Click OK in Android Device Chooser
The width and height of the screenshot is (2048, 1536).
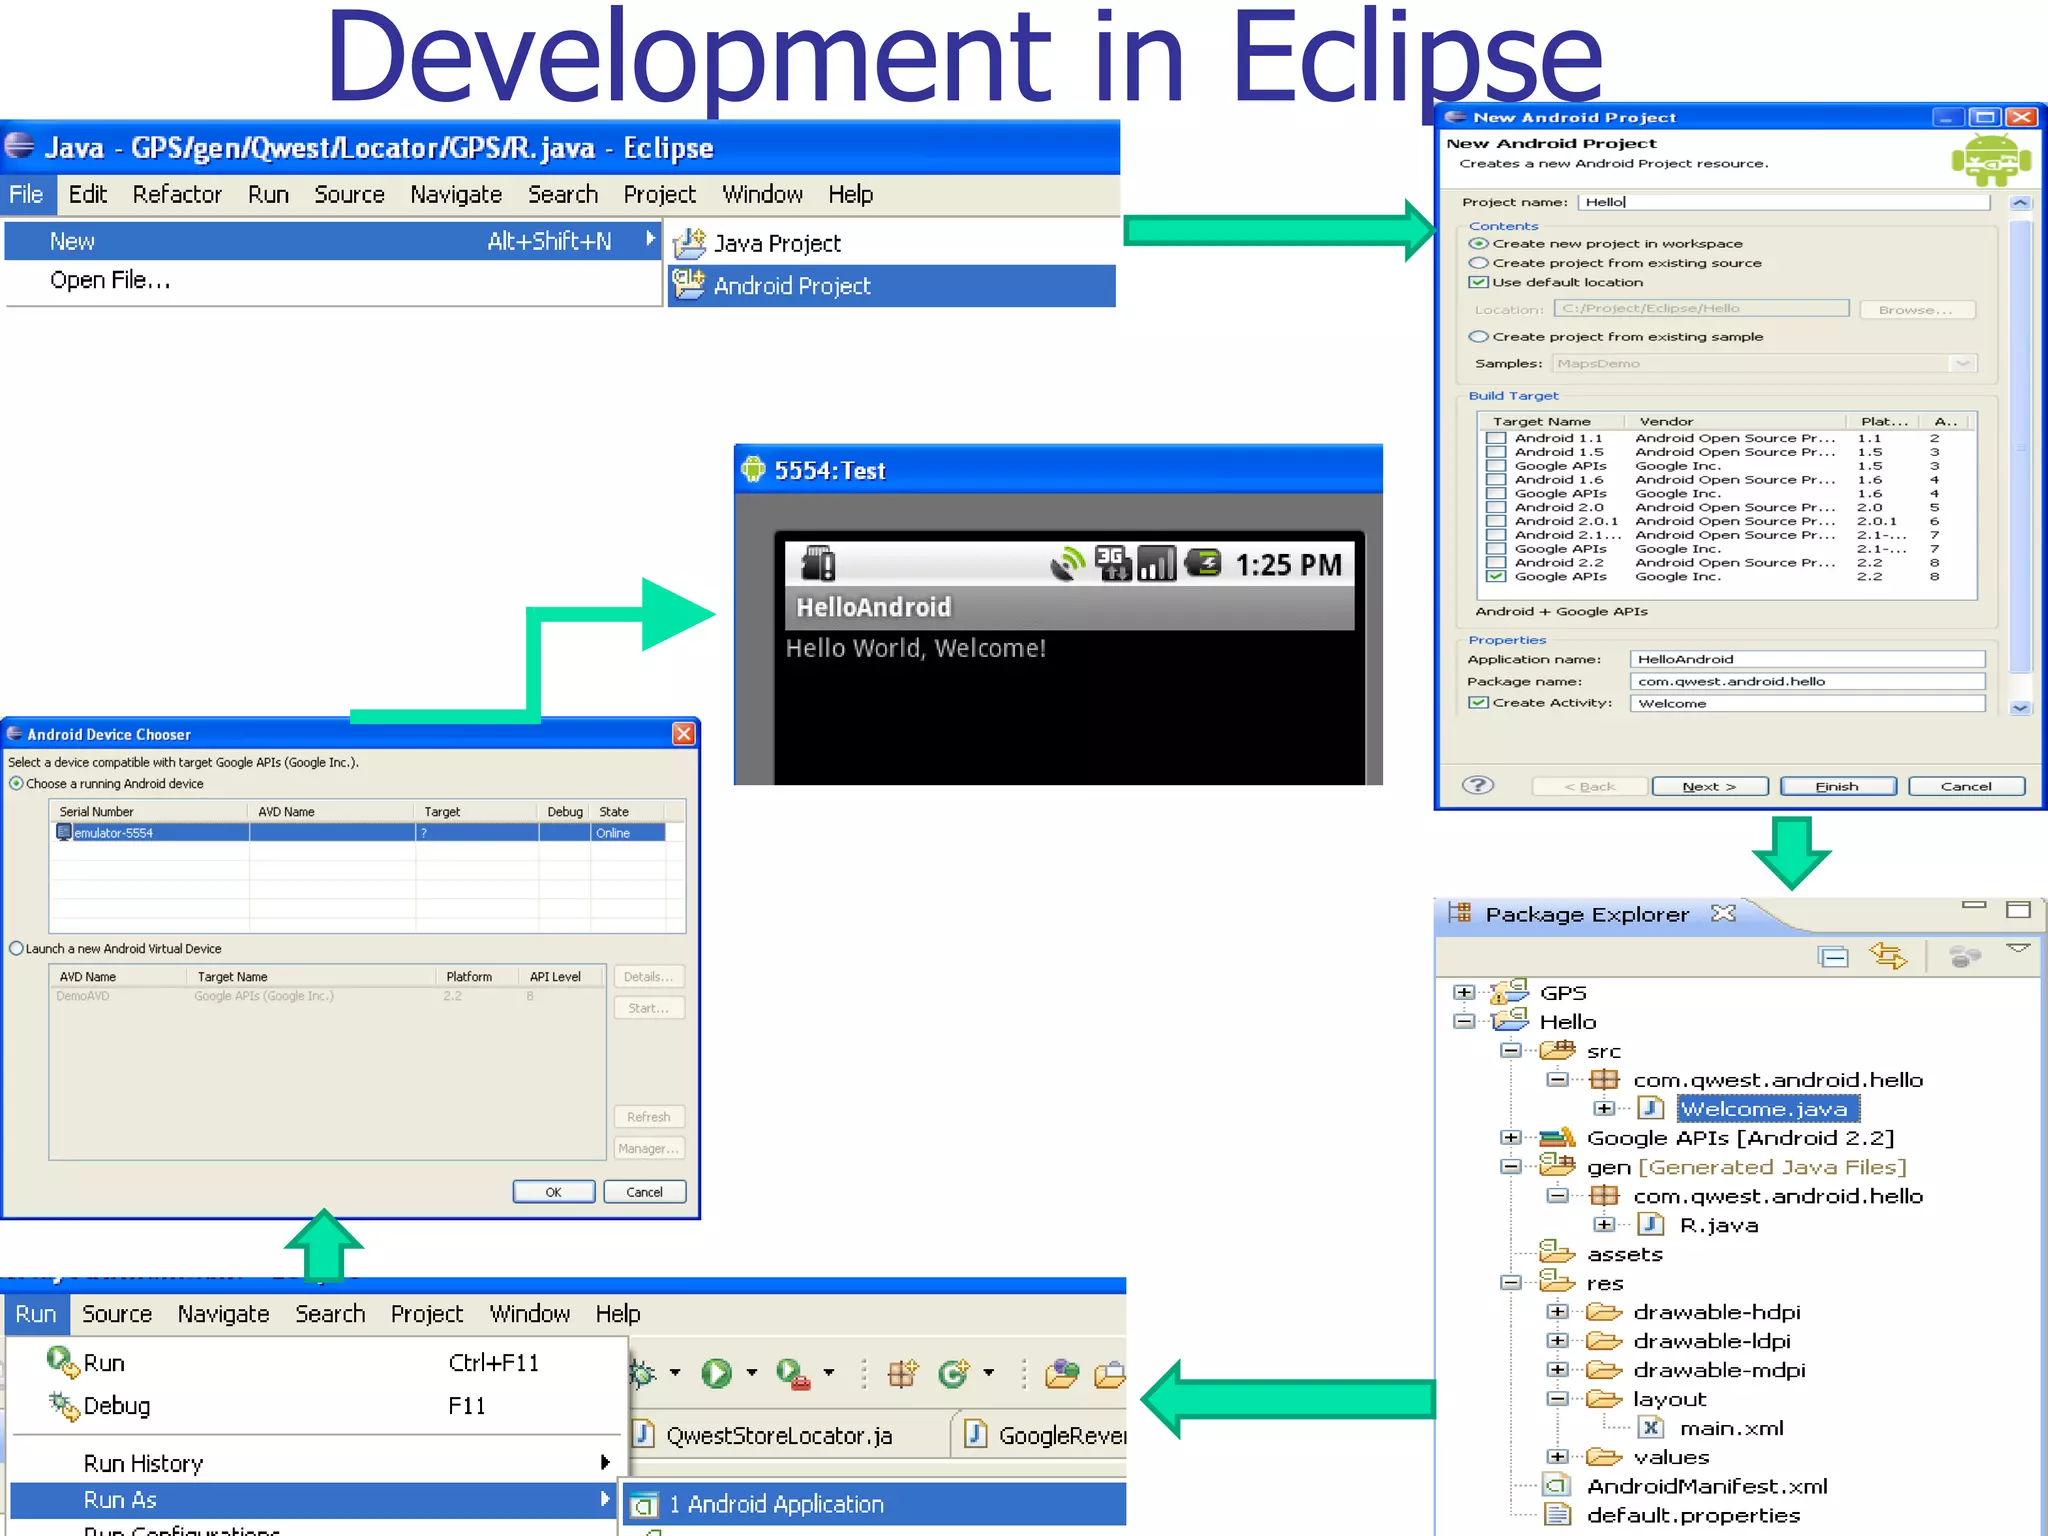553,1192
